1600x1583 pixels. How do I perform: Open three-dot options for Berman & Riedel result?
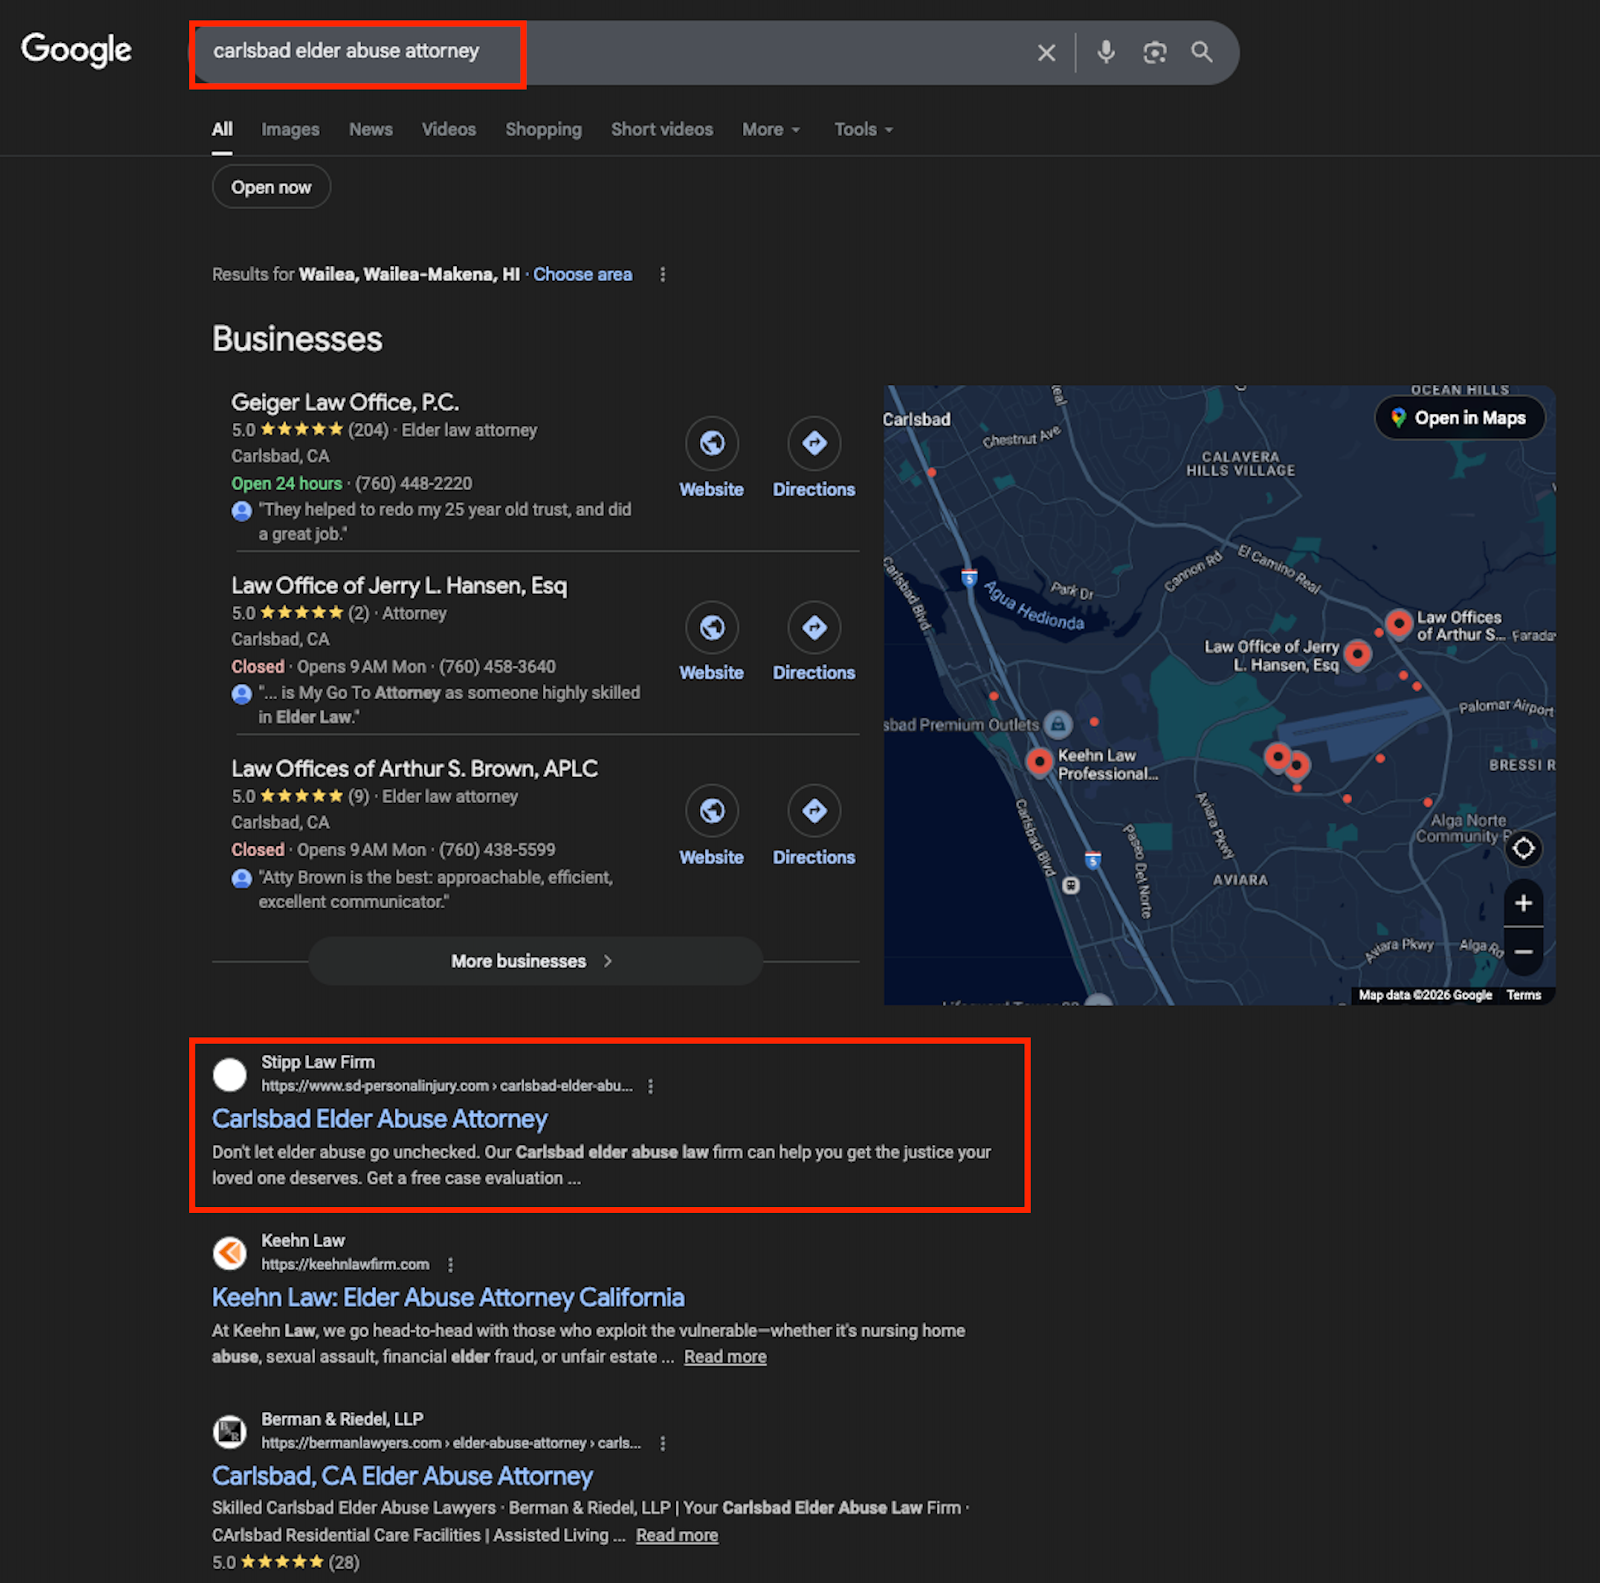click(x=662, y=1443)
